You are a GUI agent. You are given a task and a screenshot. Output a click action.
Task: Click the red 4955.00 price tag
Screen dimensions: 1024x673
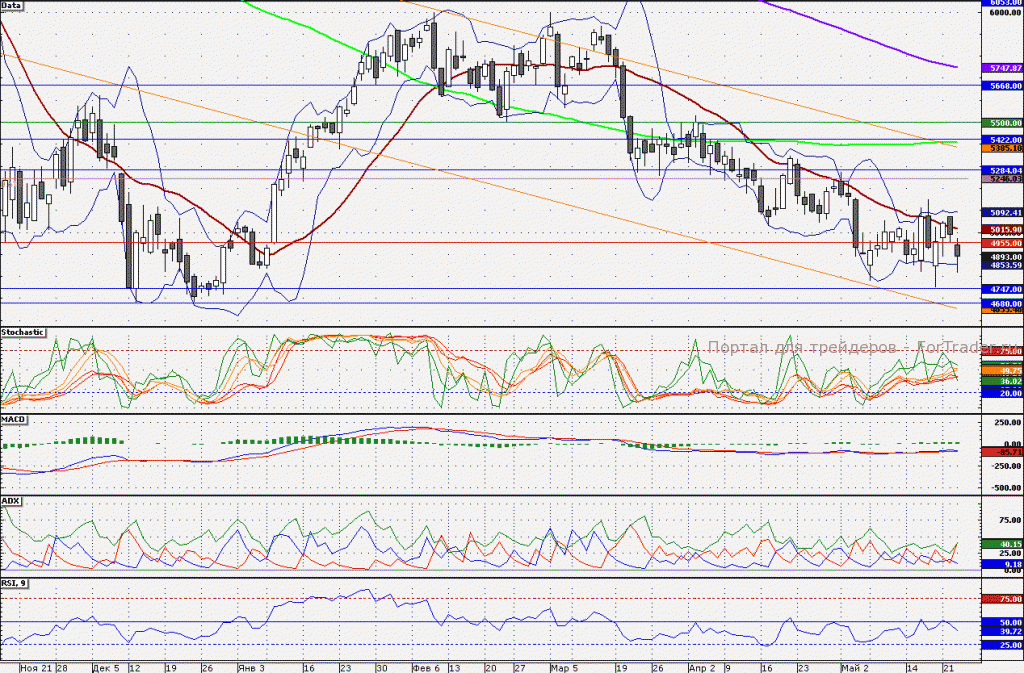1002,243
